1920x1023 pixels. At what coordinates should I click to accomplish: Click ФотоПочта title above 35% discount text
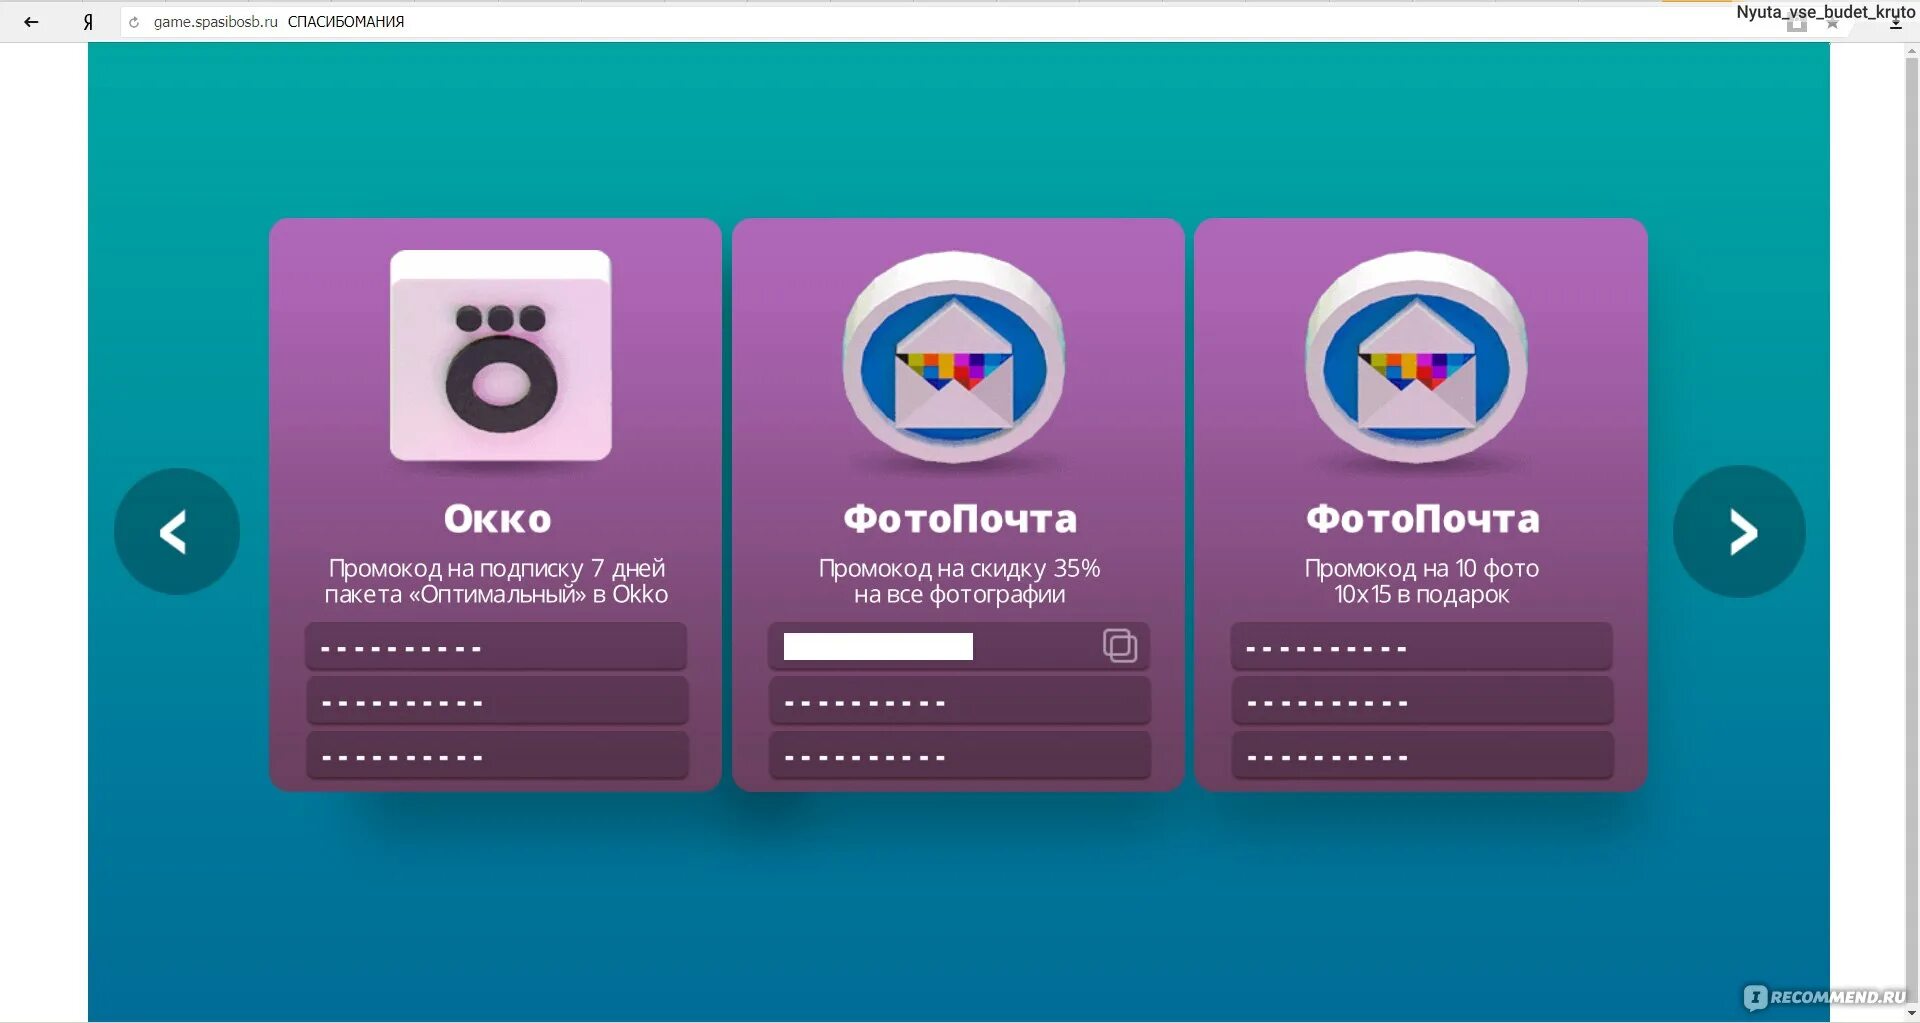tap(960, 519)
